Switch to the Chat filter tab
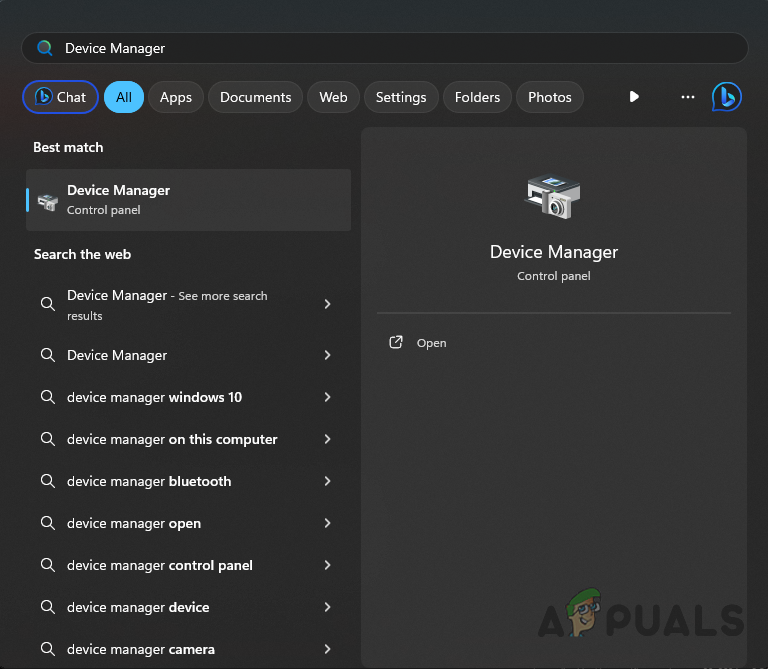Viewport: 768px width, 669px height. [60, 97]
